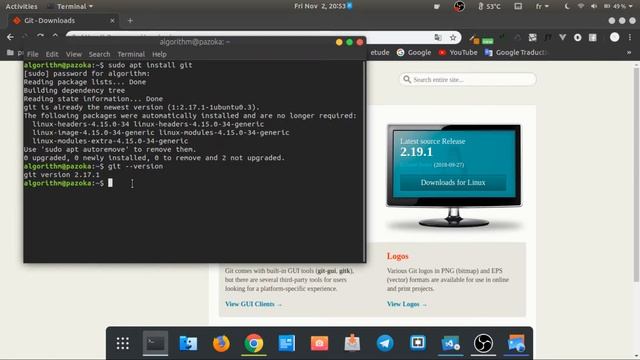Viewport: 640px width, 360px height.
Task: Open the Files manager dock icon
Action: (188, 343)
